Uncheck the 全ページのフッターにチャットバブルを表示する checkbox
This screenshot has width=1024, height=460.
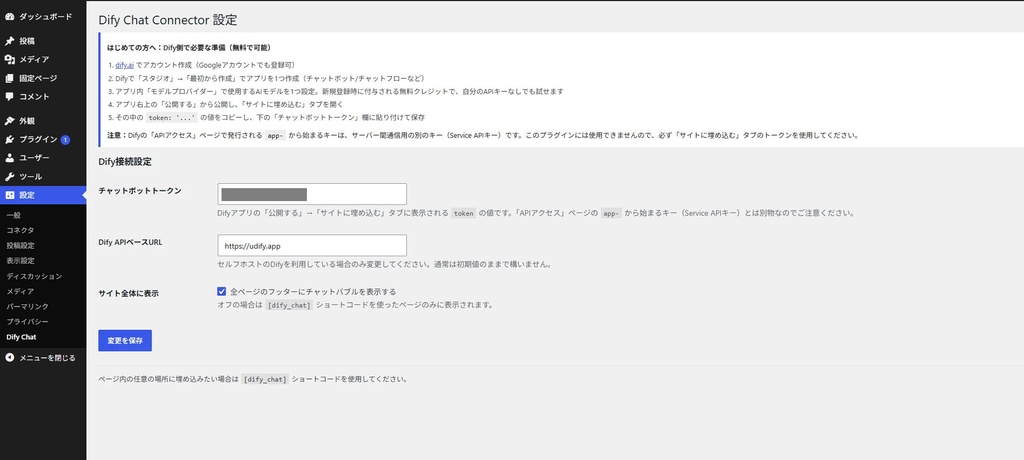222,291
